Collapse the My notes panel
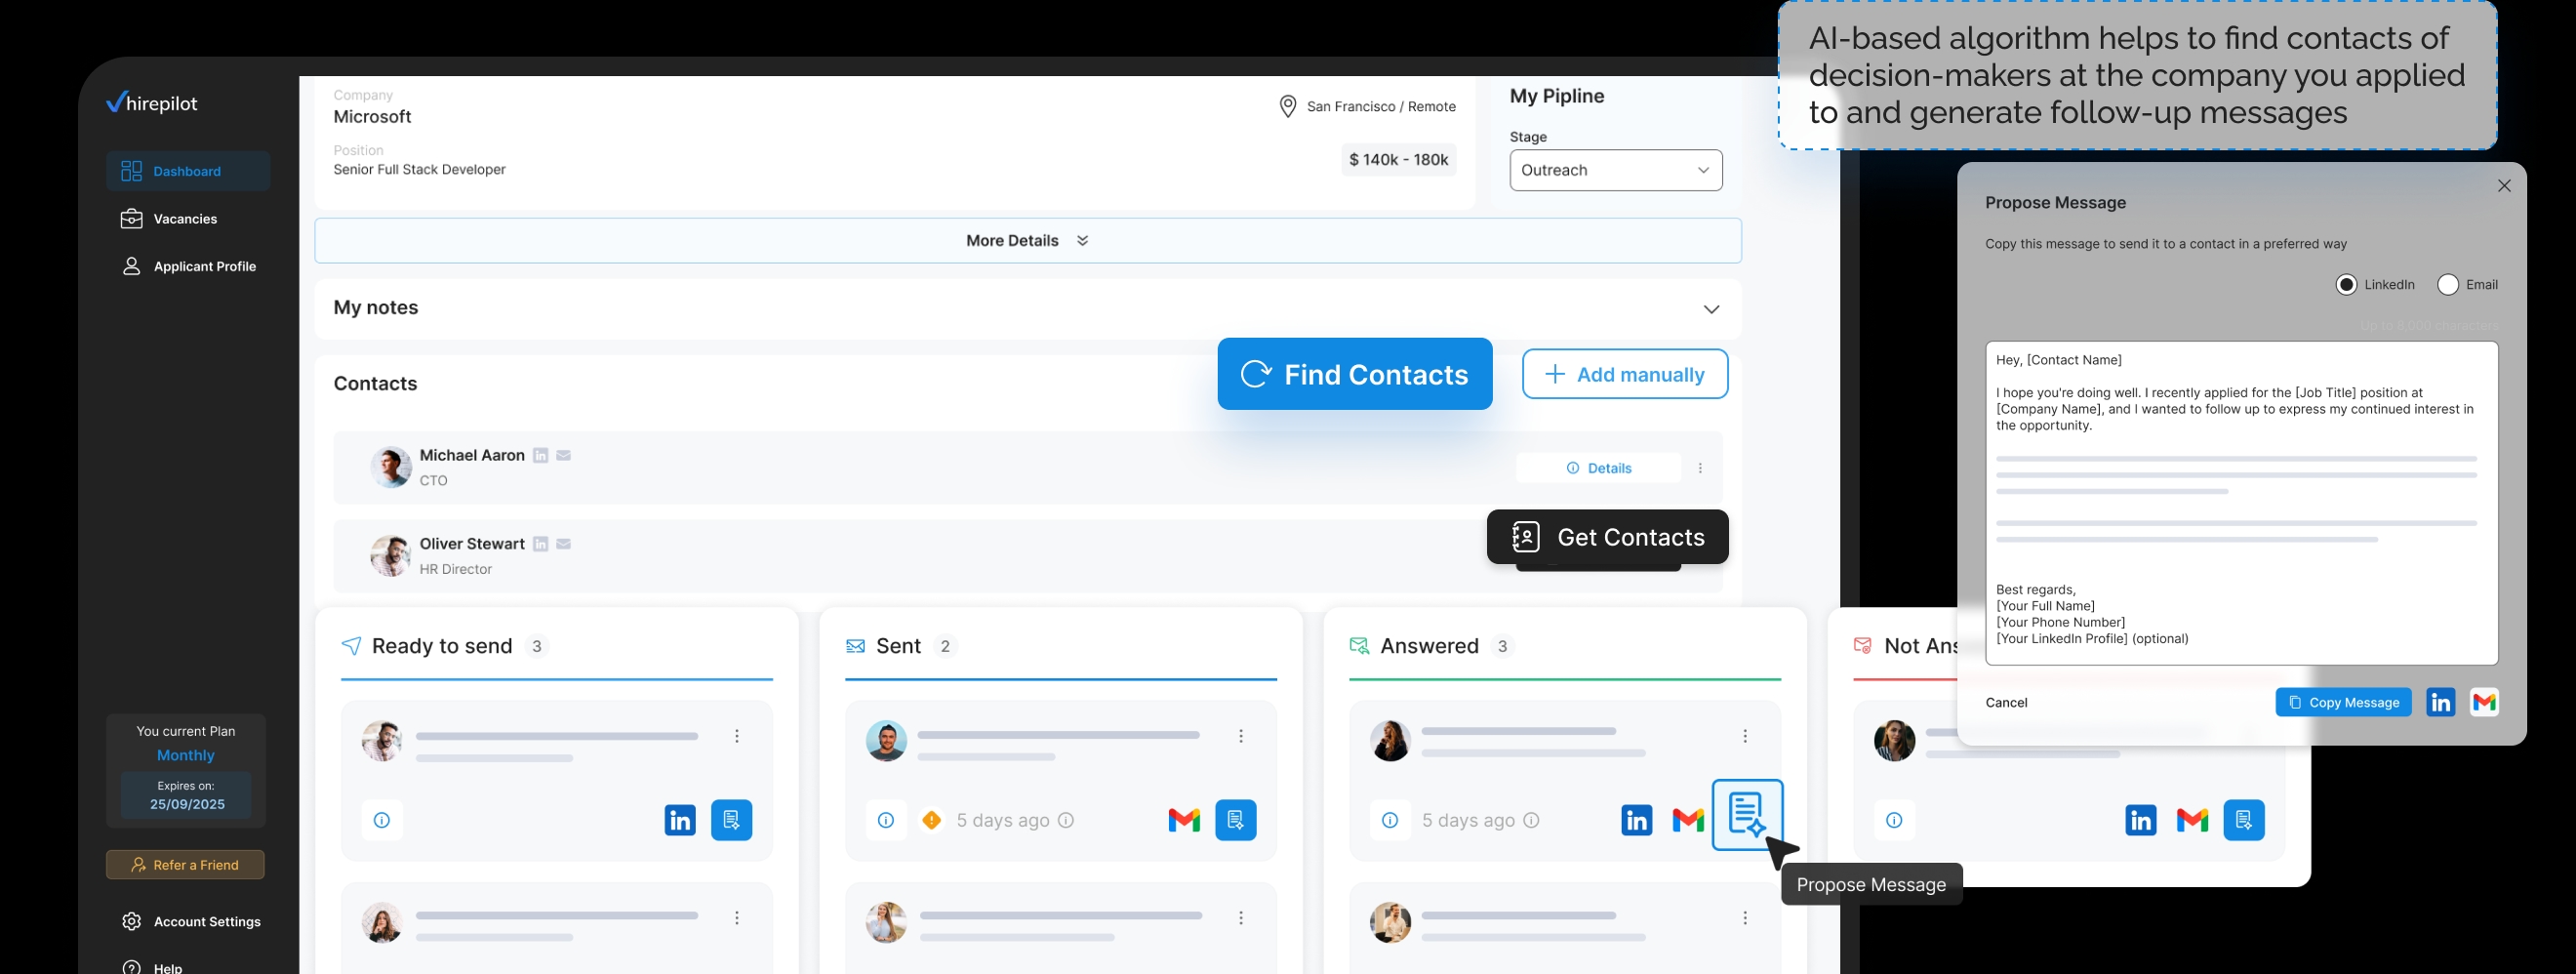 (x=1711, y=308)
